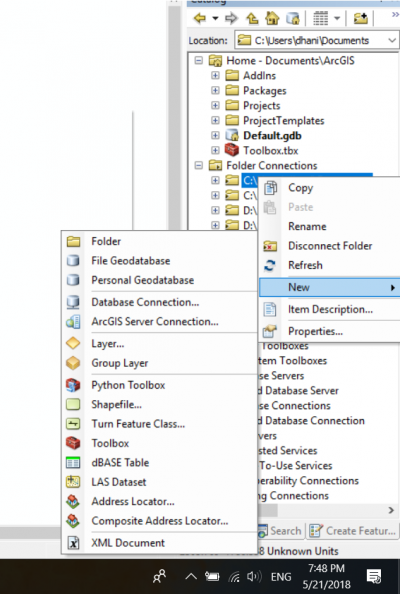Open the Action Center notification icon

point(374,577)
